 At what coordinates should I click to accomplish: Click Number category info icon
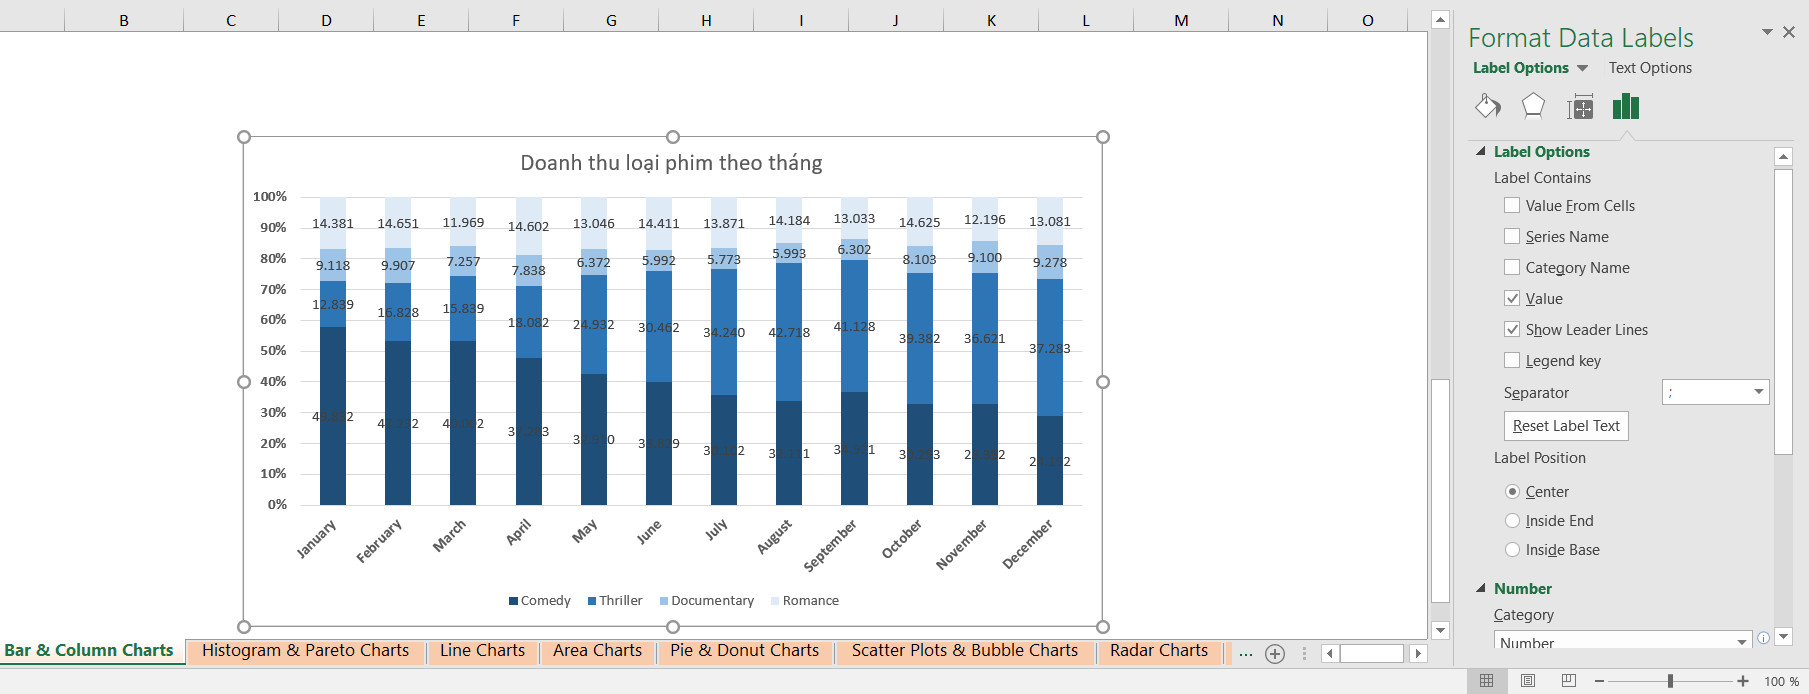(1763, 637)
